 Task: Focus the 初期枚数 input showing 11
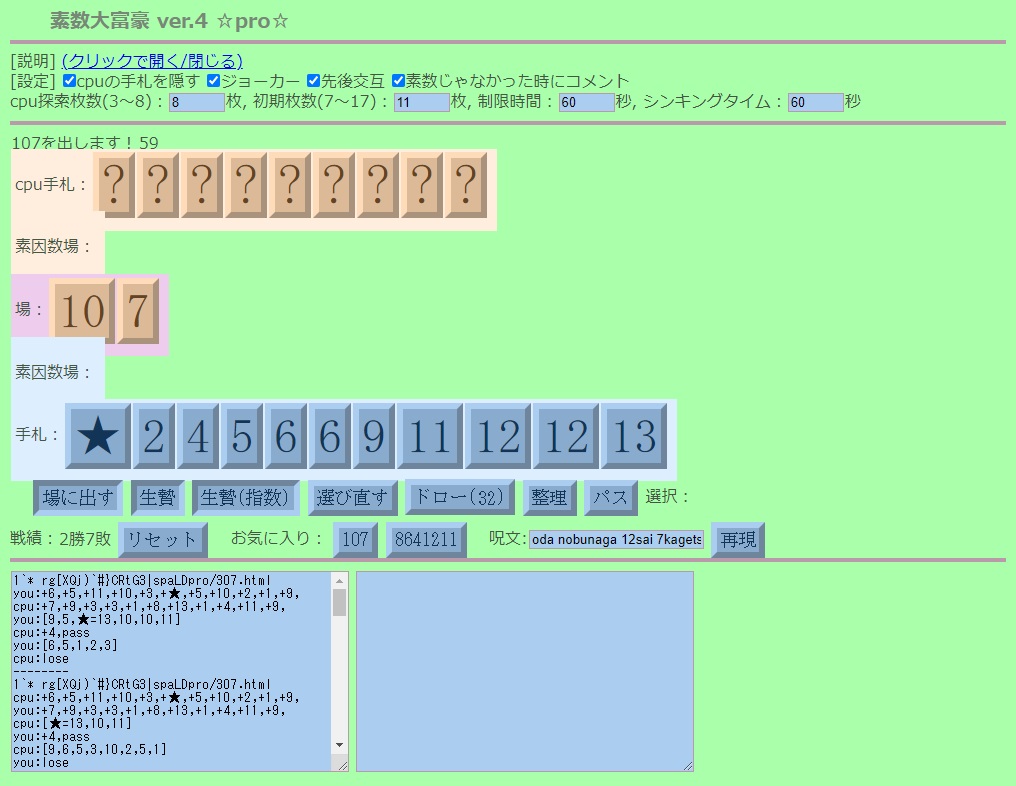(422, 102)
